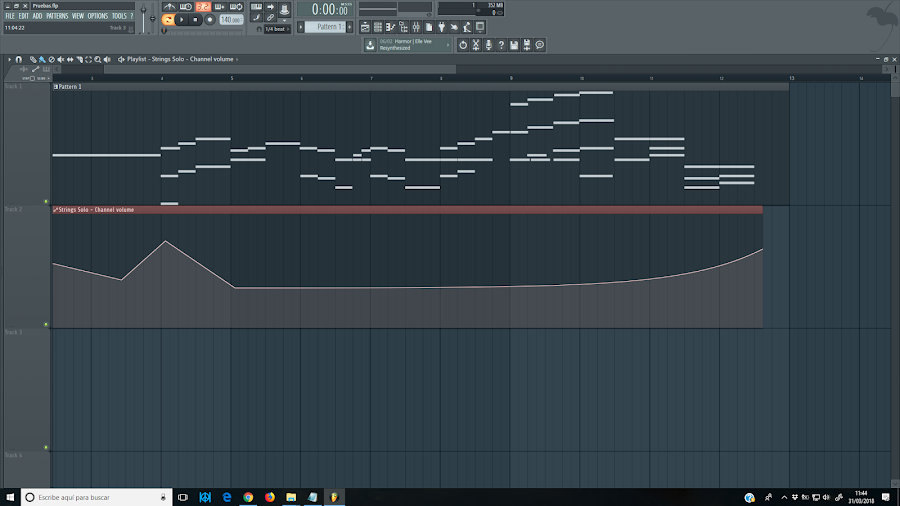
Task: Select the playlist select tool
Action: pyautogui.click(x=88, y=59)
